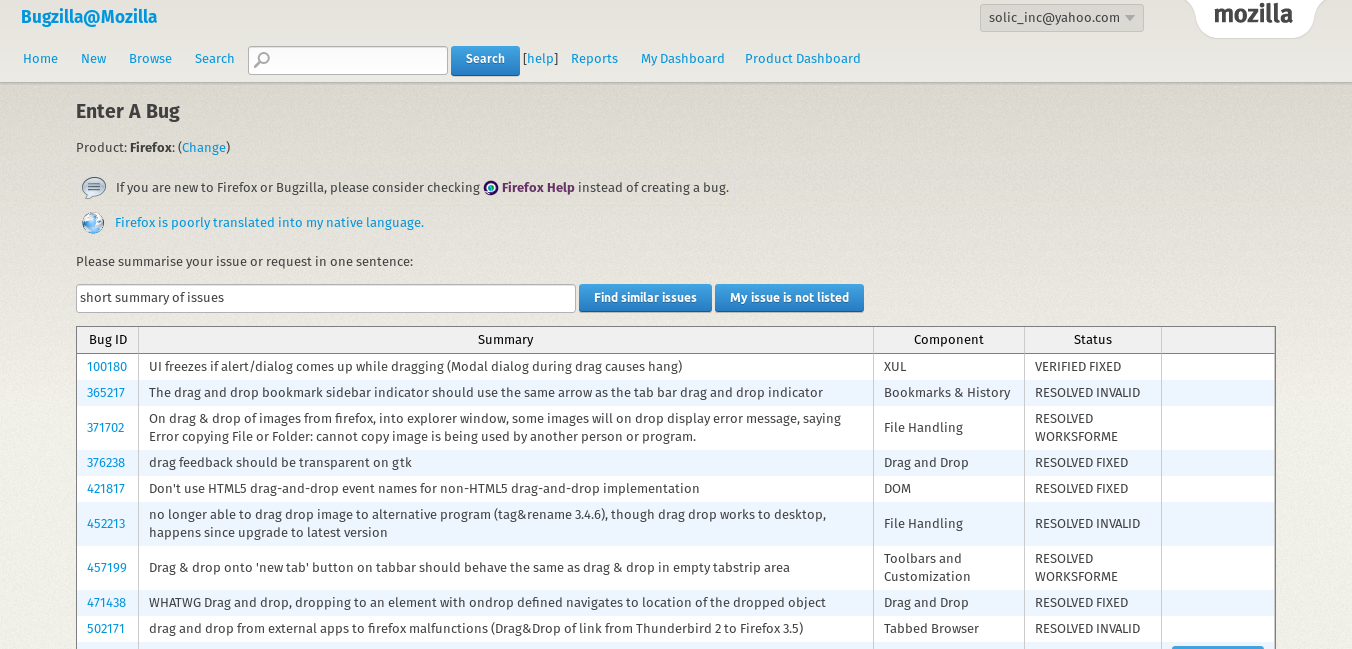Open the New menu item
The width and height of the screenshot is (1352, 649).
(93, 59)
